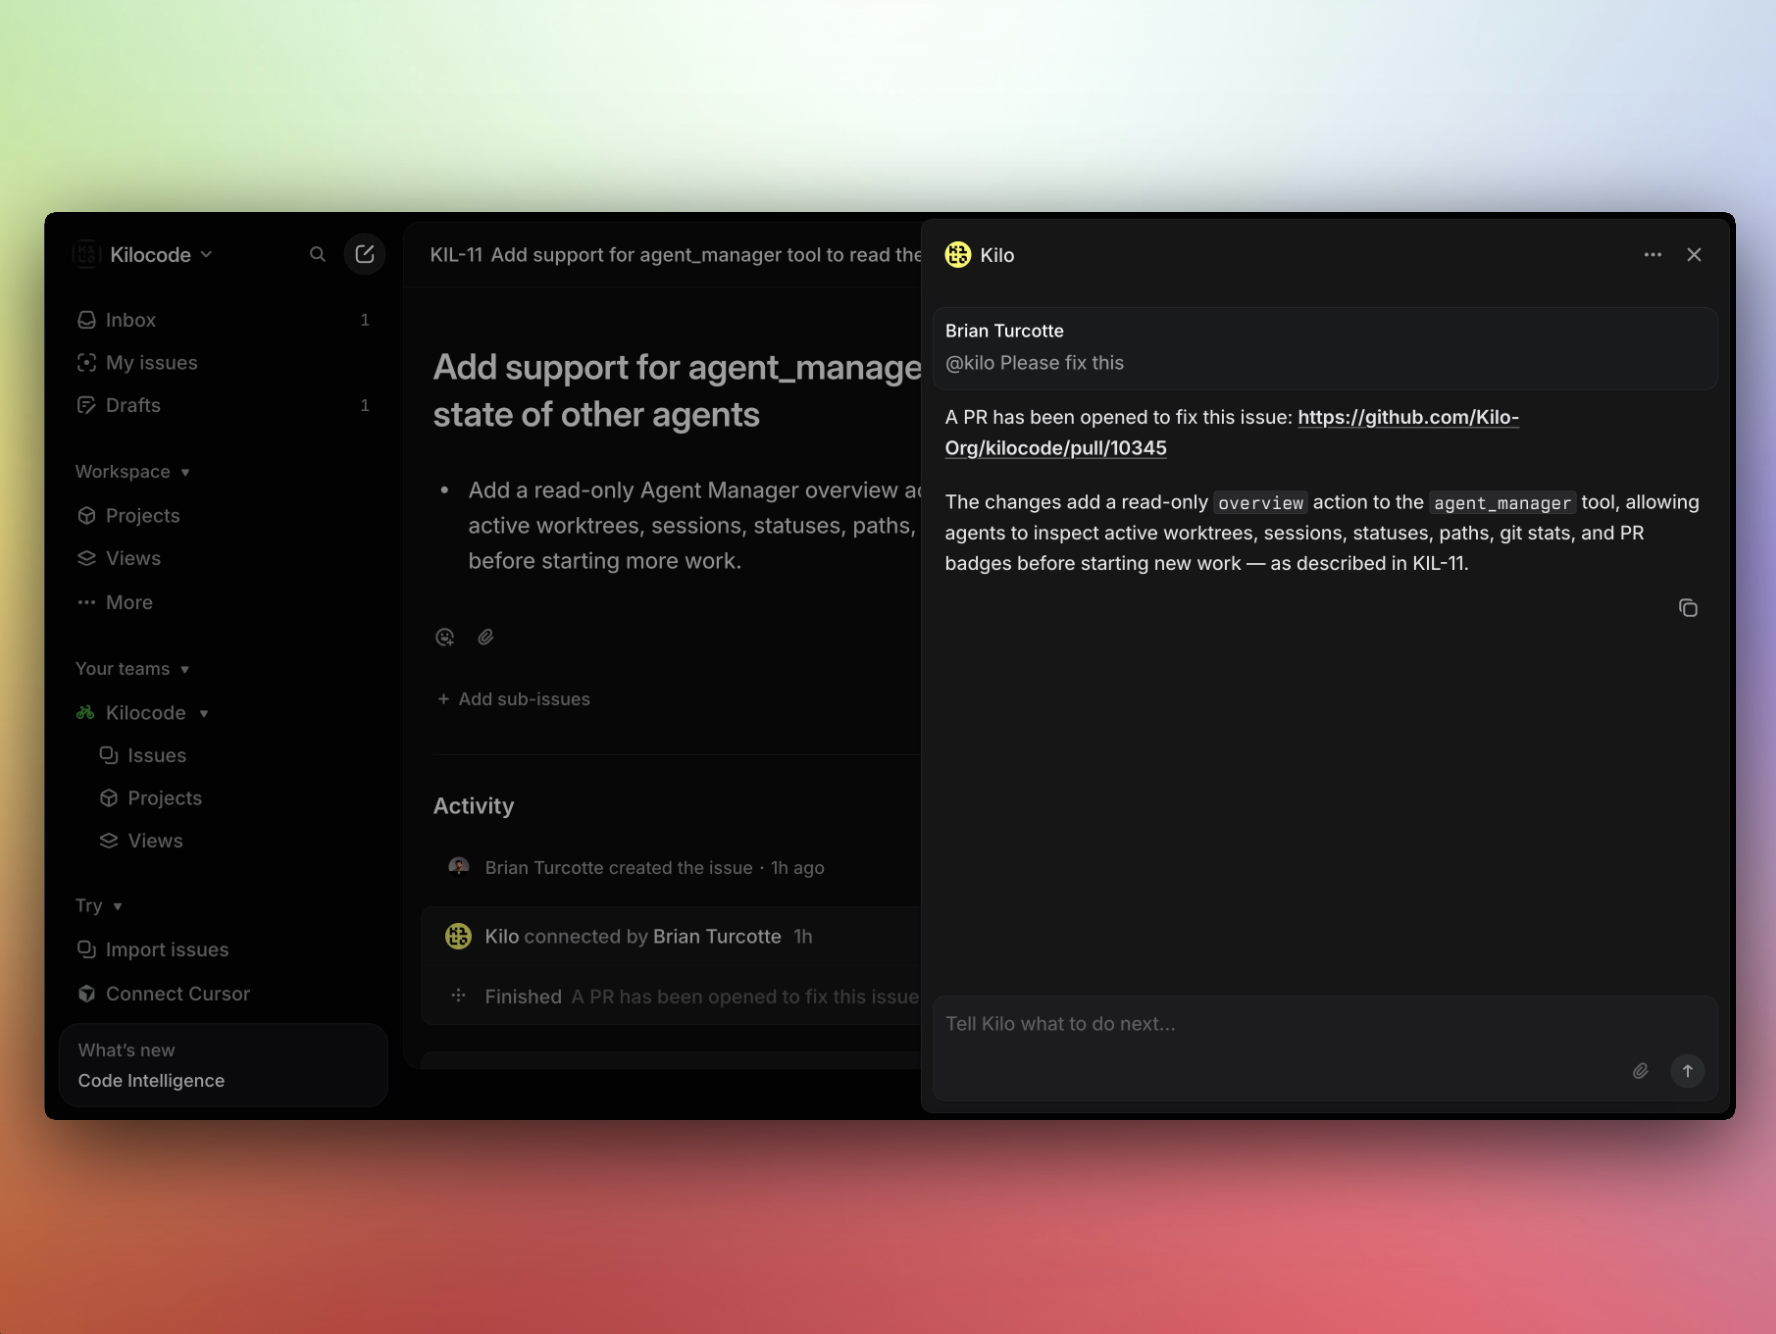The height and width of the screenshot is (1334, 1776).
Task: Click the Finished status spinner icon
Action: [x=459, y=996]
